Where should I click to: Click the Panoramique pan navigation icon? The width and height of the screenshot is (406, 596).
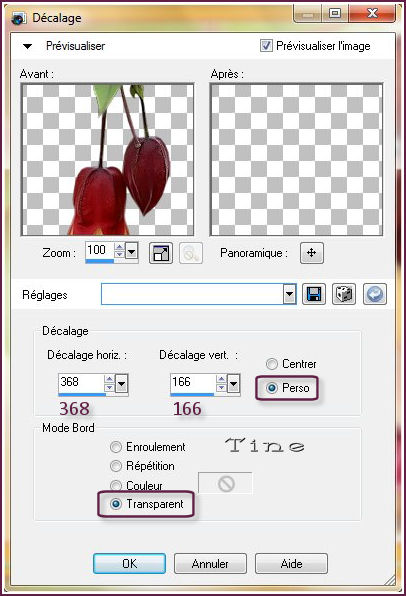(312, 253)
